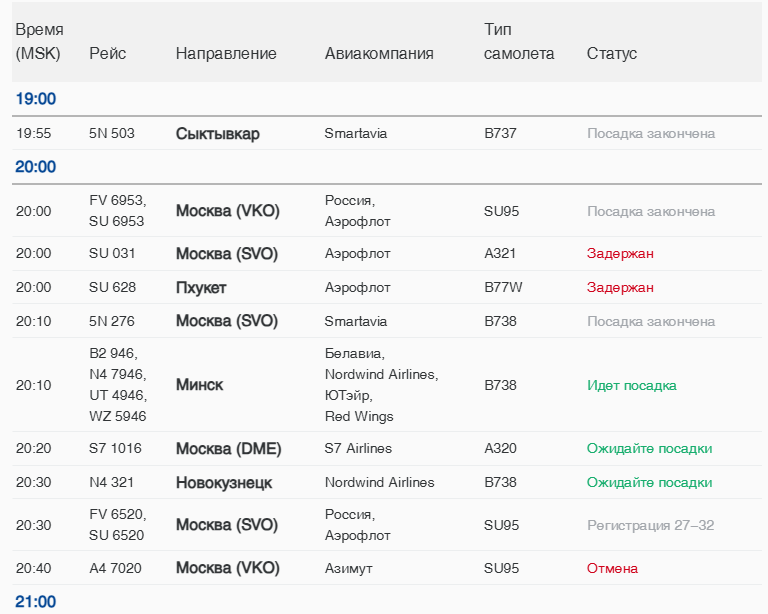
Task: Click S7 Airlines airline name
Action: (358, 448)
